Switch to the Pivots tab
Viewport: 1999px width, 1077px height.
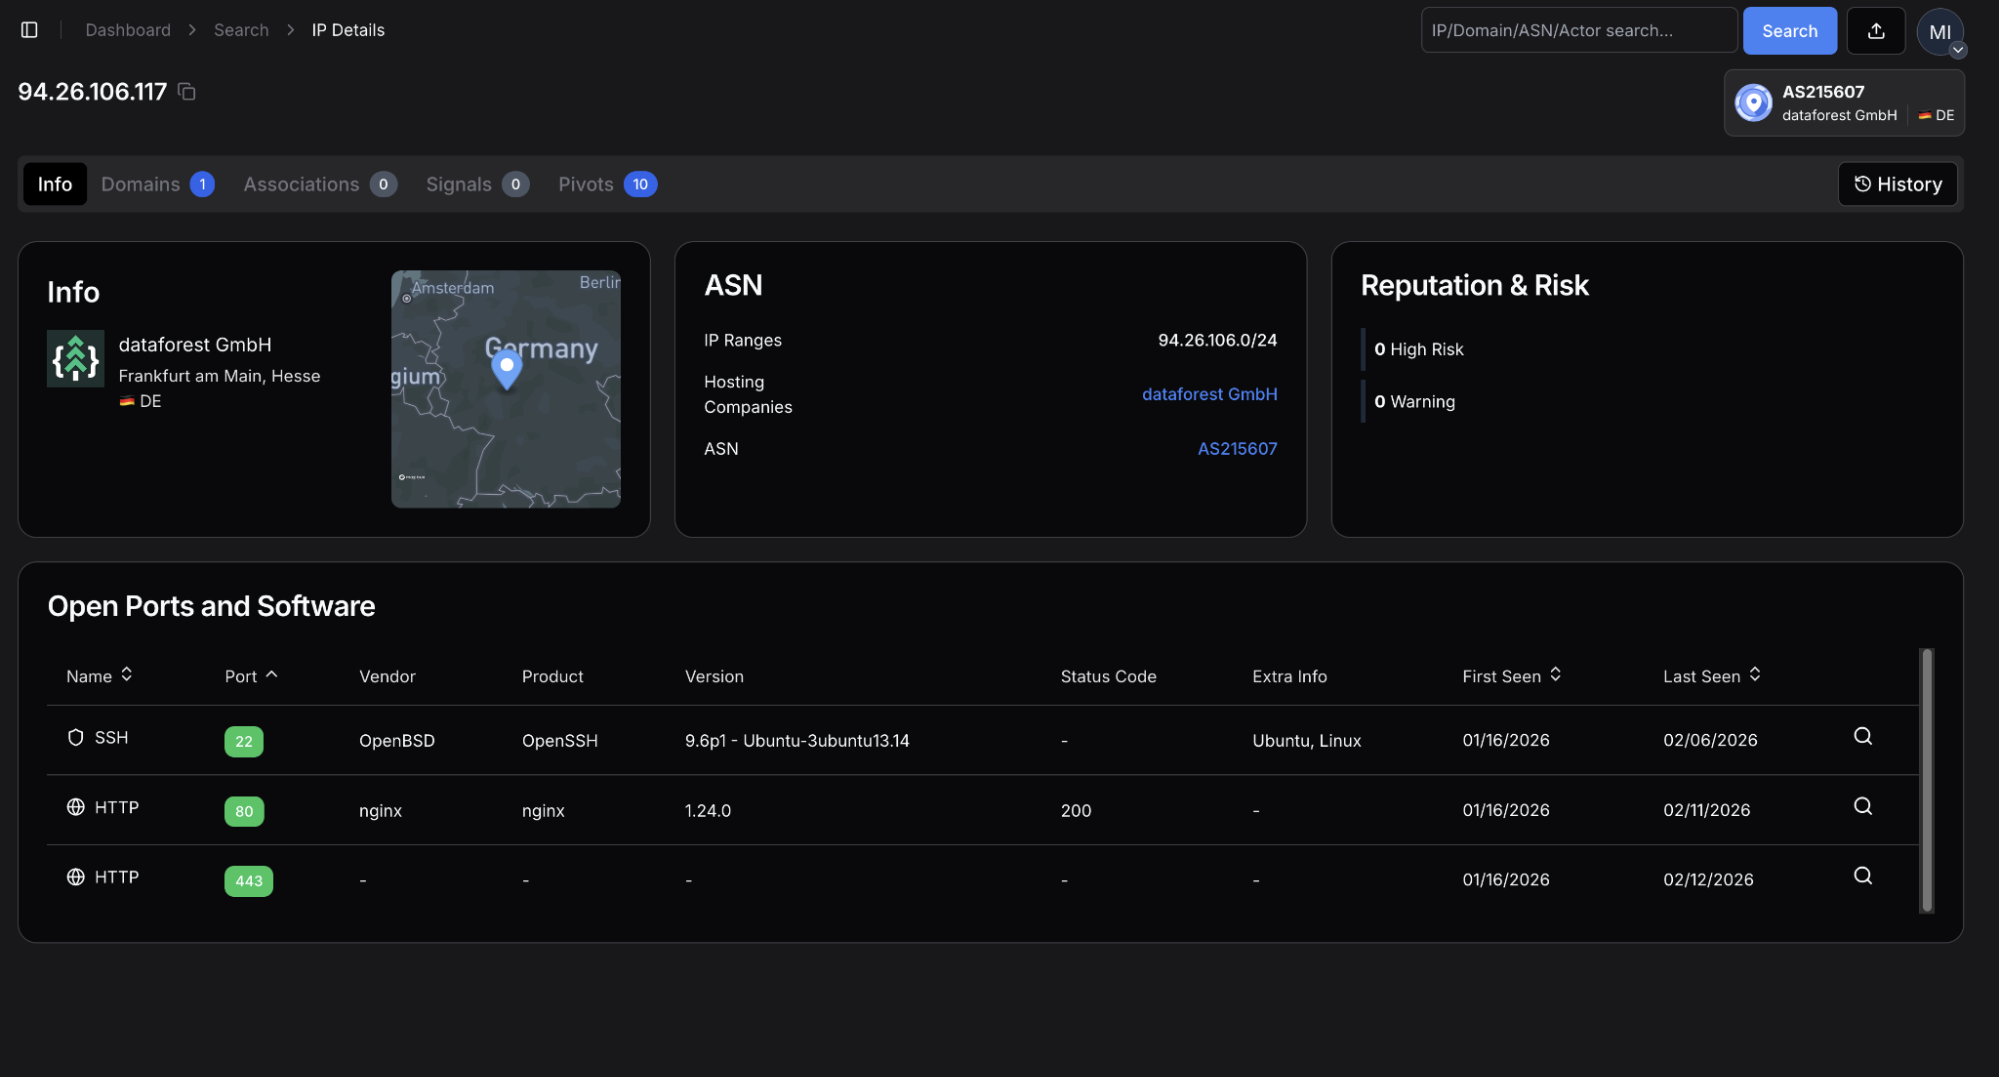[x=606, y=184]
